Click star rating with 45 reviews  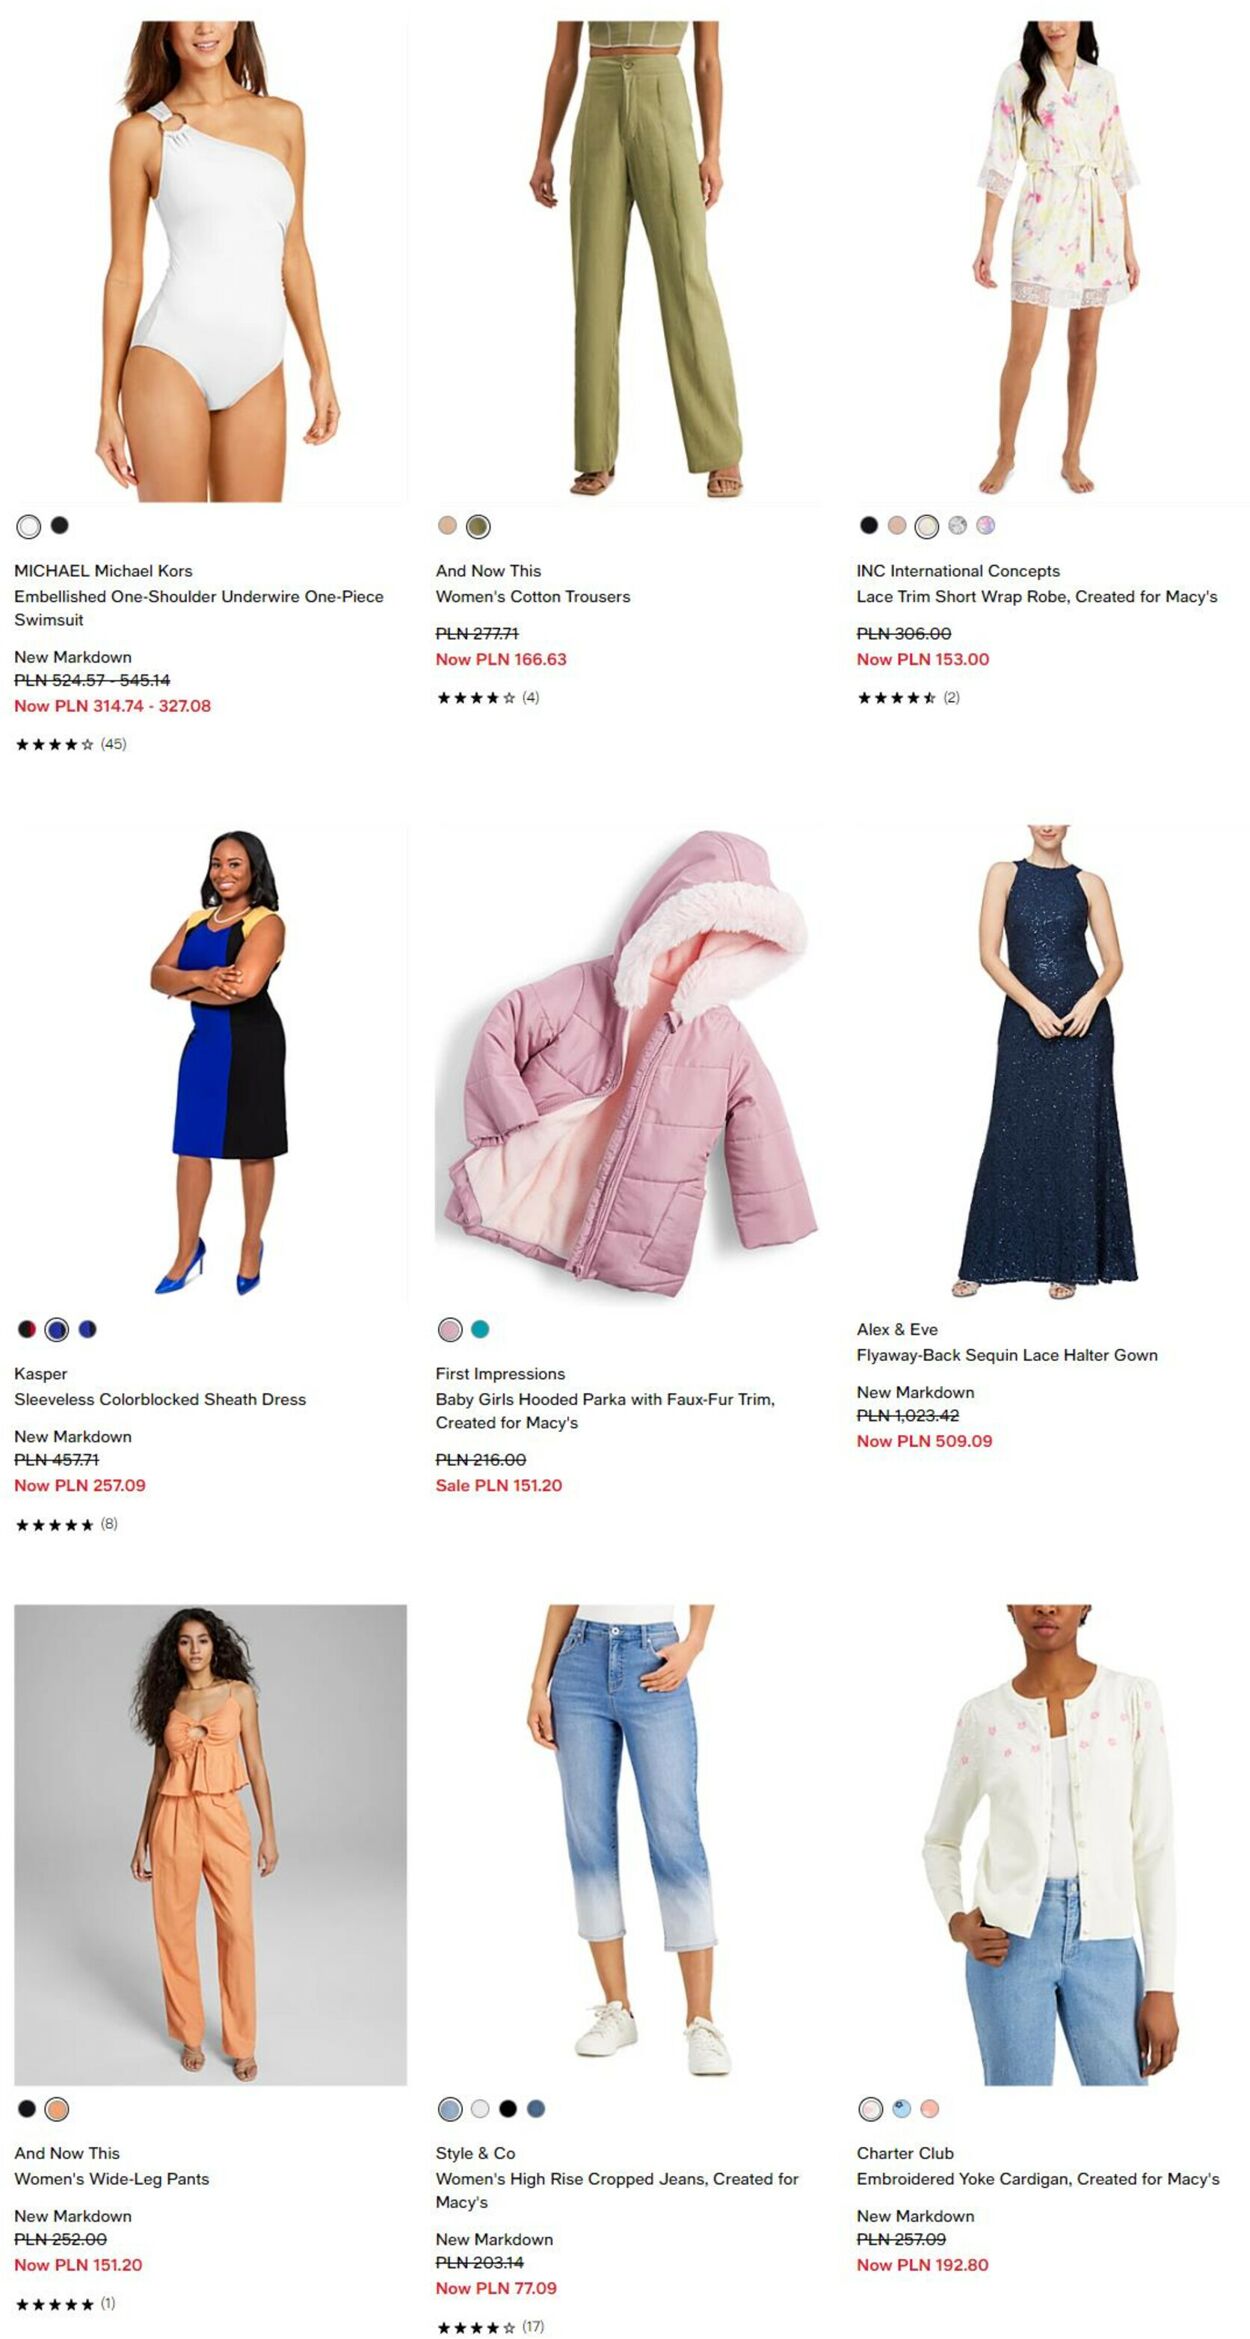[x=71, y=744]
